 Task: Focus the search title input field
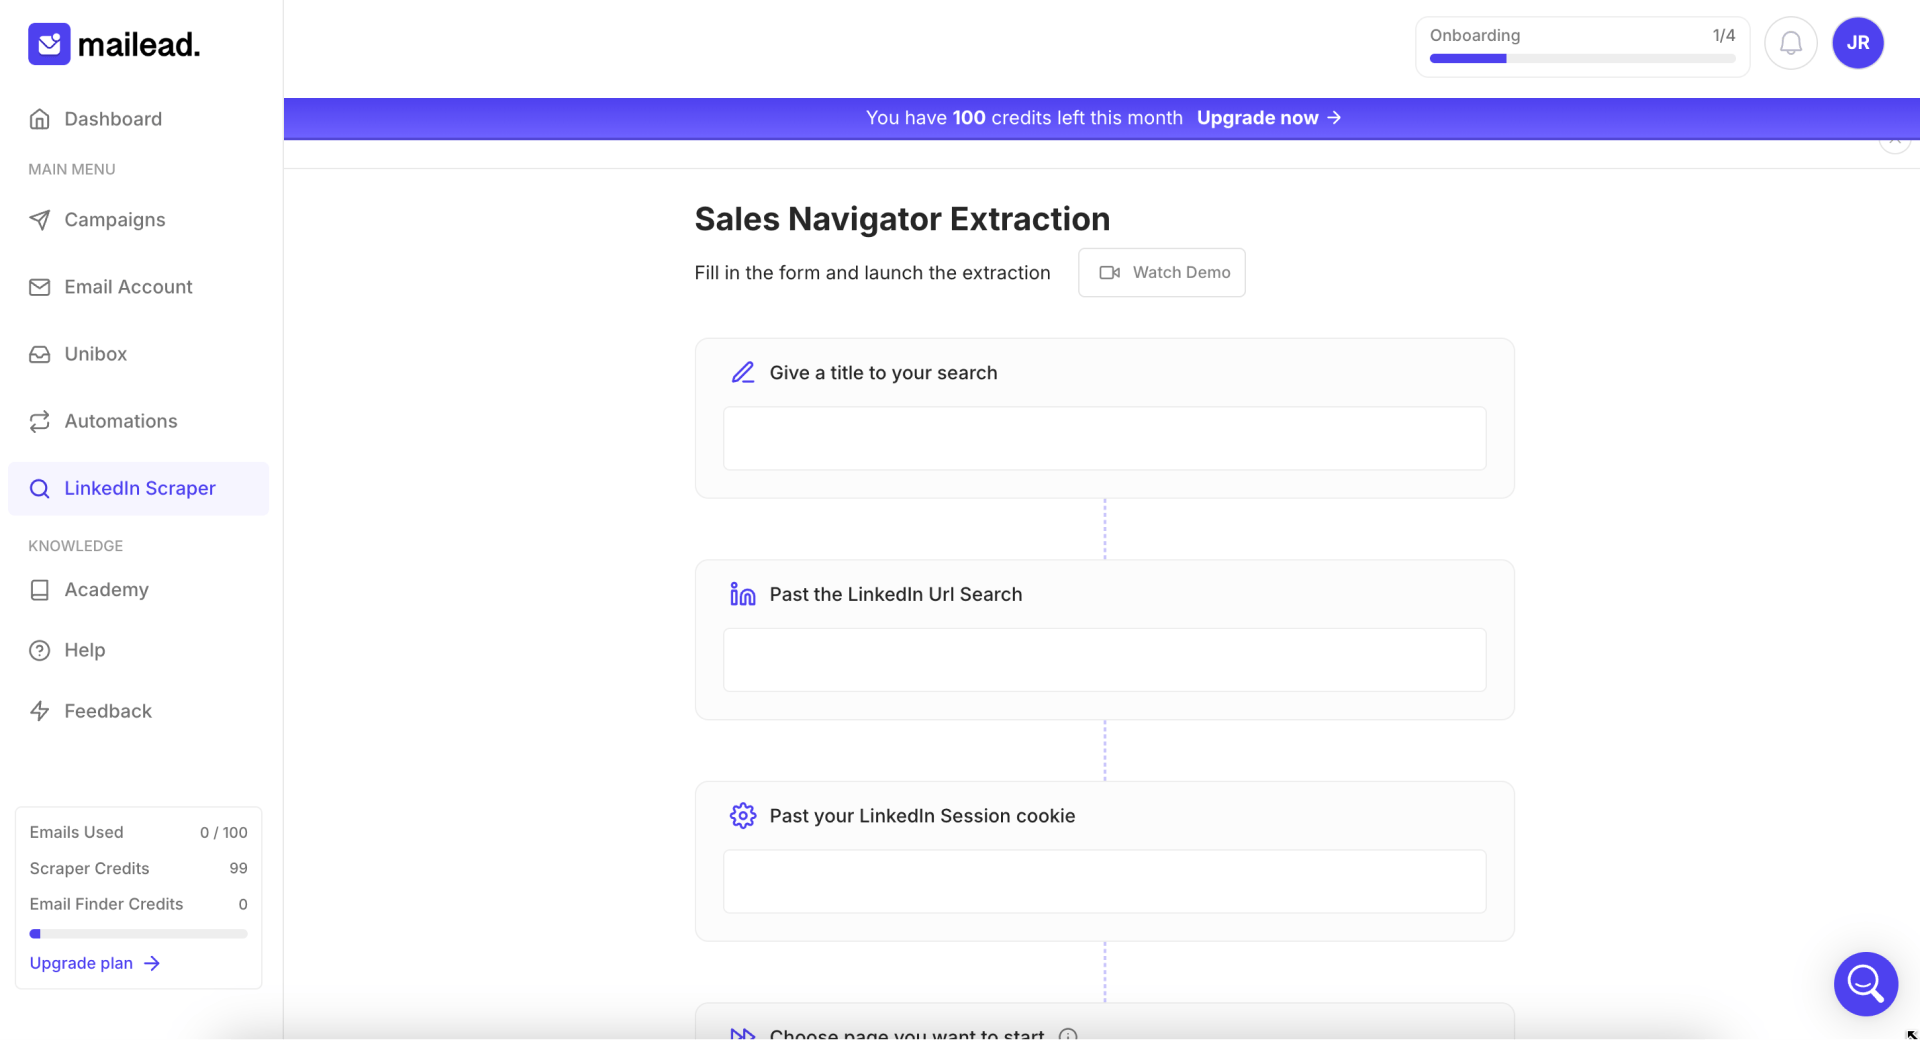coord(1104,438)
